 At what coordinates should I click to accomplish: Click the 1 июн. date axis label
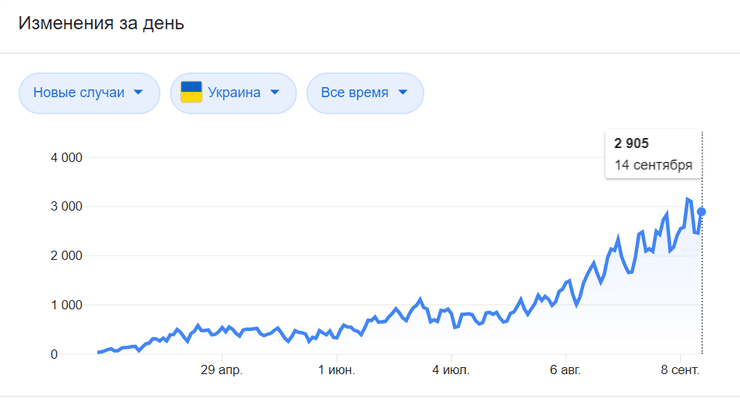336,371
